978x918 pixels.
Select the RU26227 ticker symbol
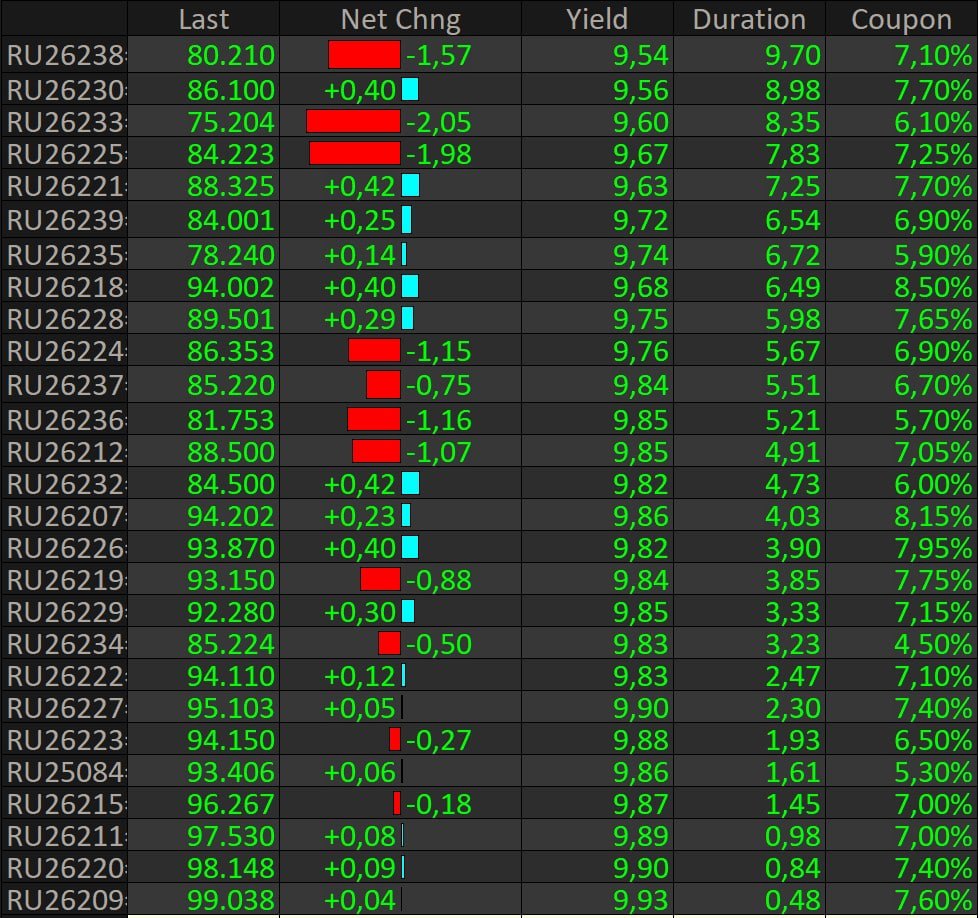click(x=65, y=708)
